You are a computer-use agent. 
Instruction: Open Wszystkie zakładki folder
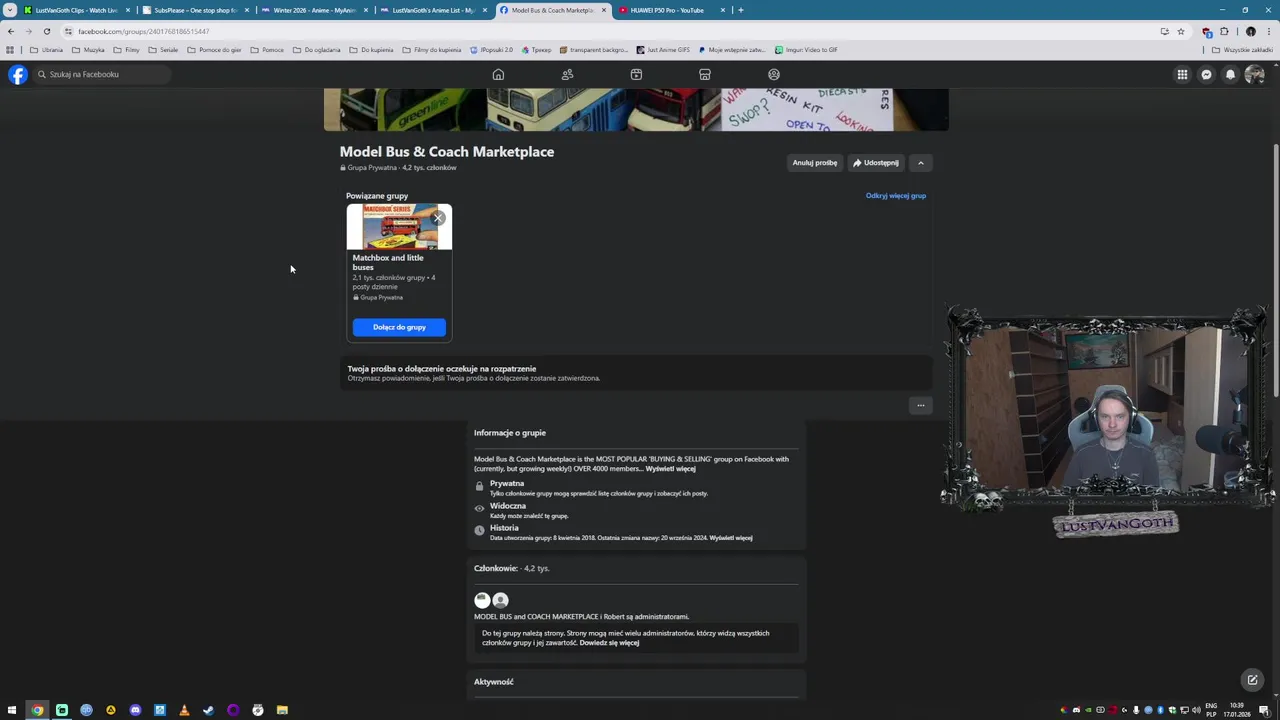click(1244, 49)
